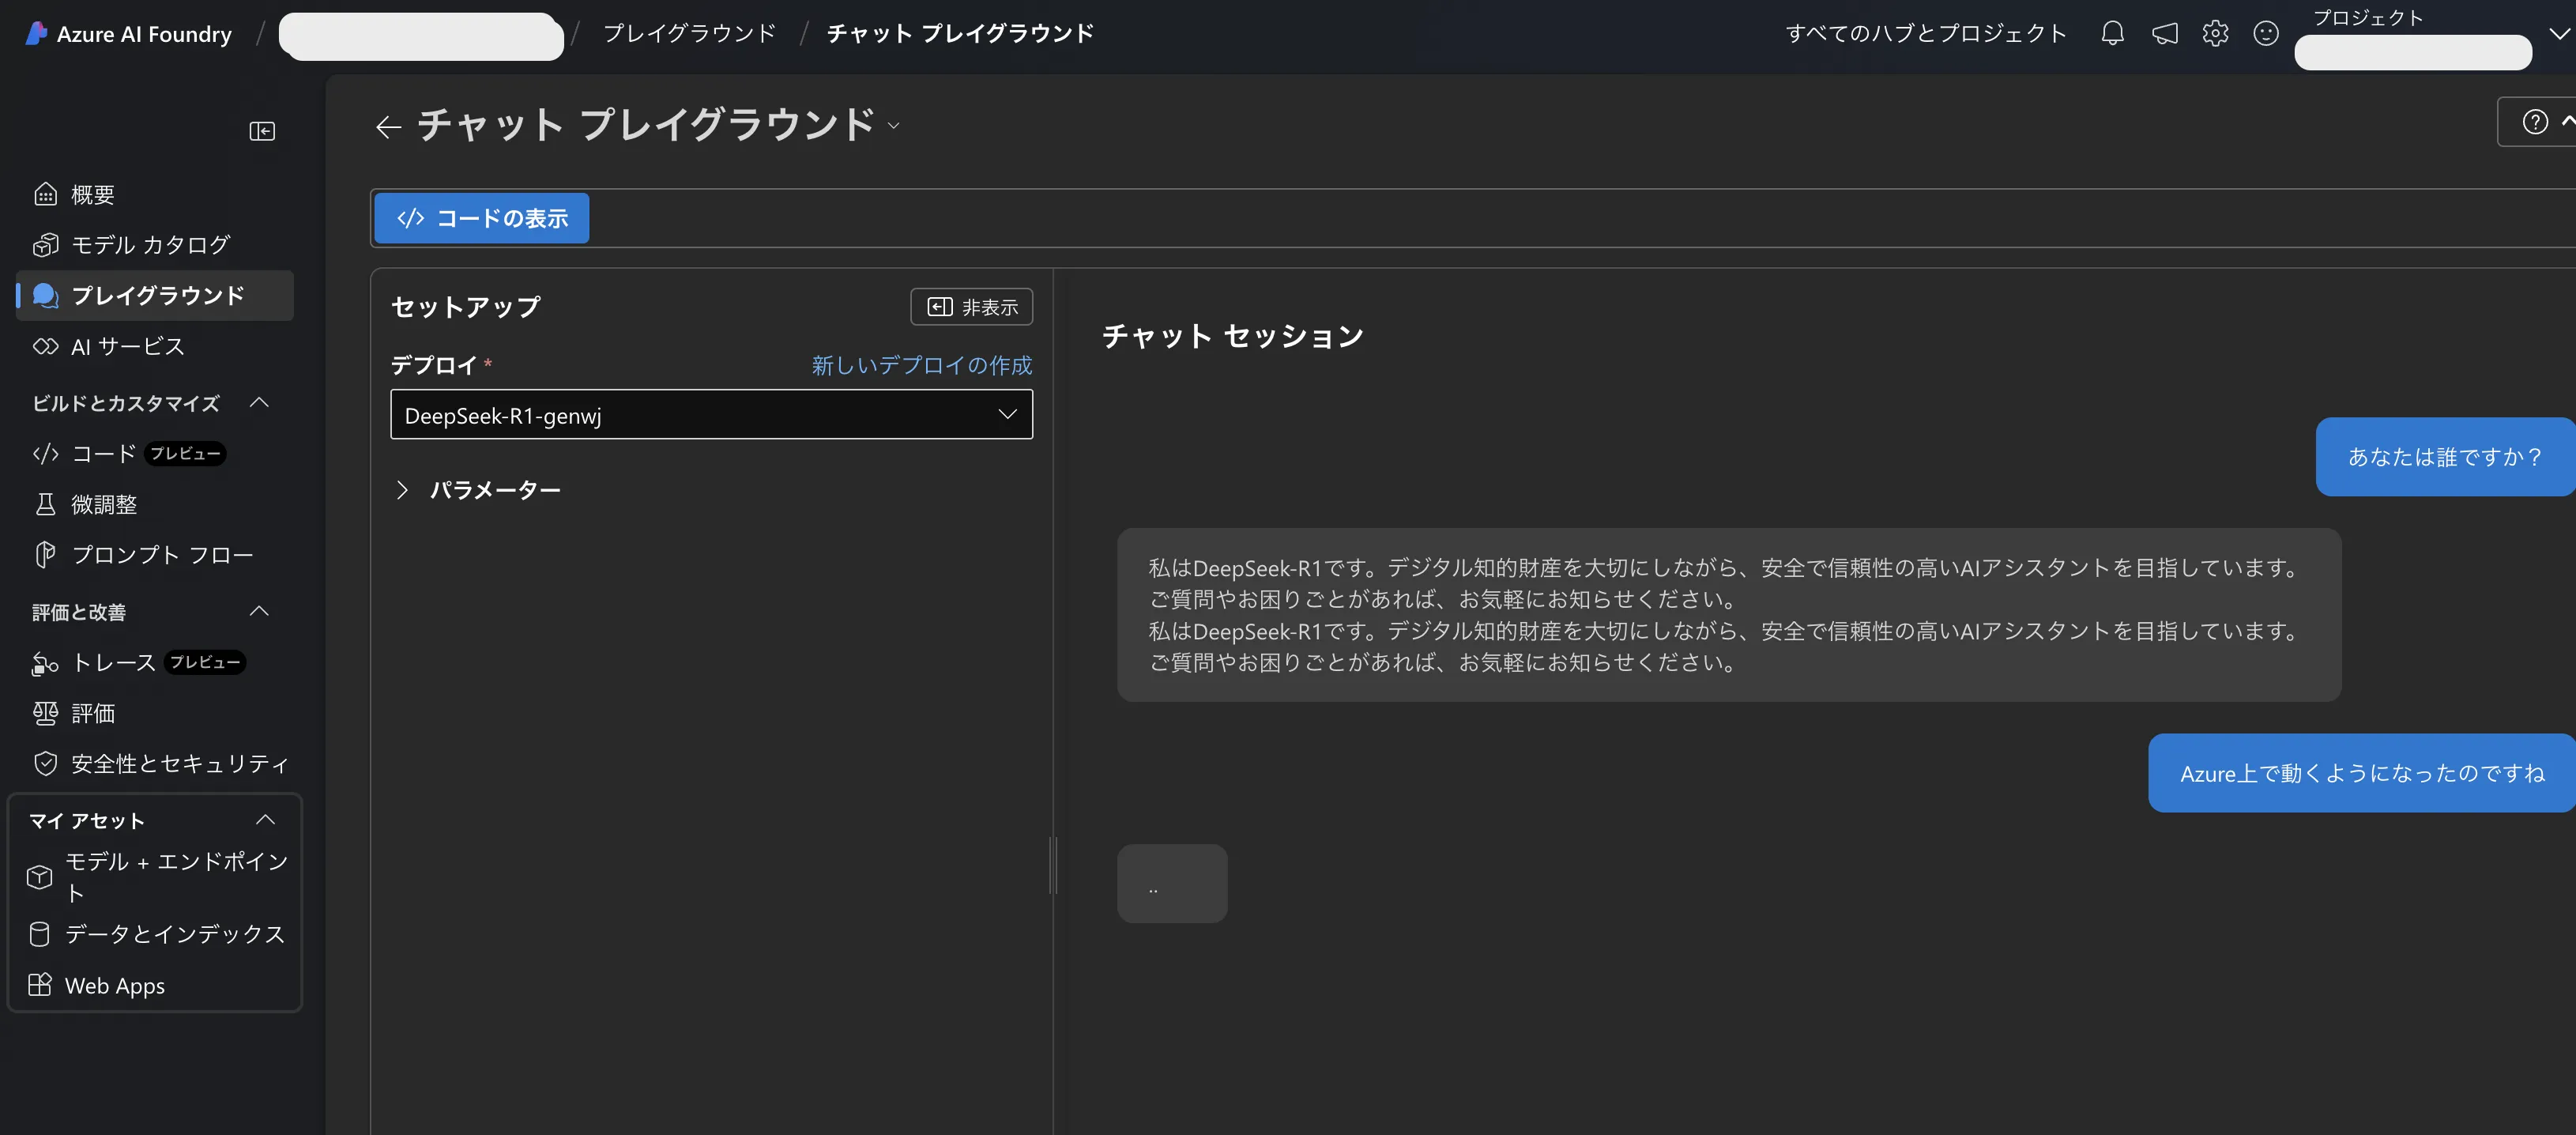Click the 安全性とセキュリティ shield icon
This screenshot has width=2576, height=1135.
pyautogui.click(x=45, y=763)
